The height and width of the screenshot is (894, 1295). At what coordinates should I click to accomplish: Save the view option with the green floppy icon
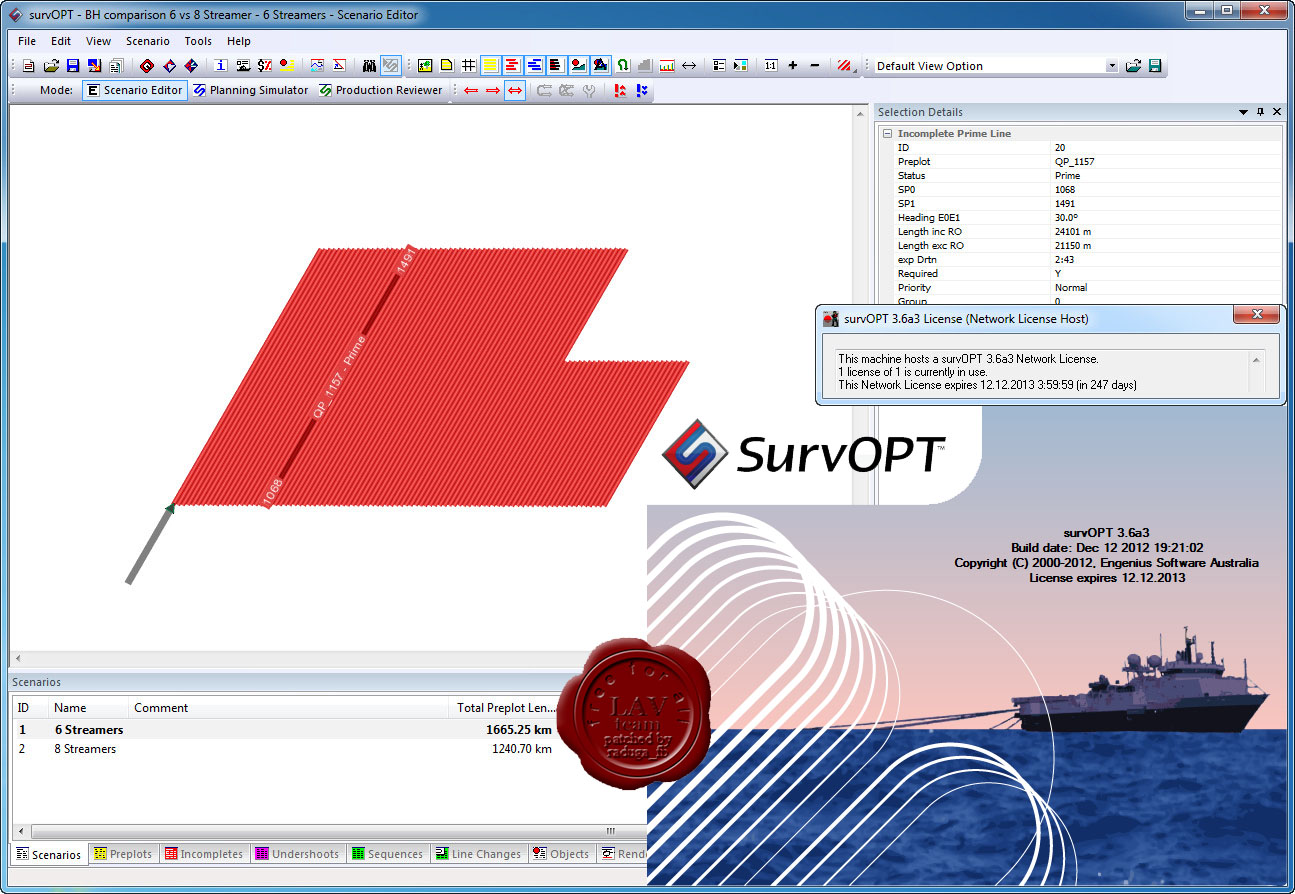[x=1155, y=66]
